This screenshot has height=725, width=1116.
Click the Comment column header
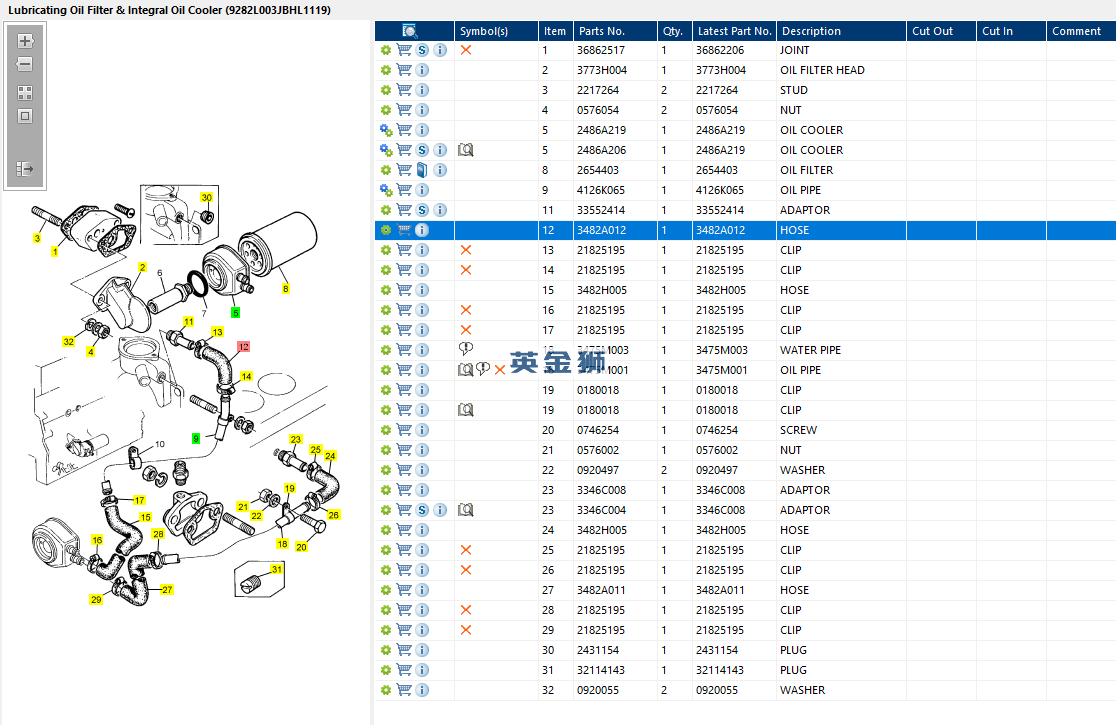[1081, 31]
